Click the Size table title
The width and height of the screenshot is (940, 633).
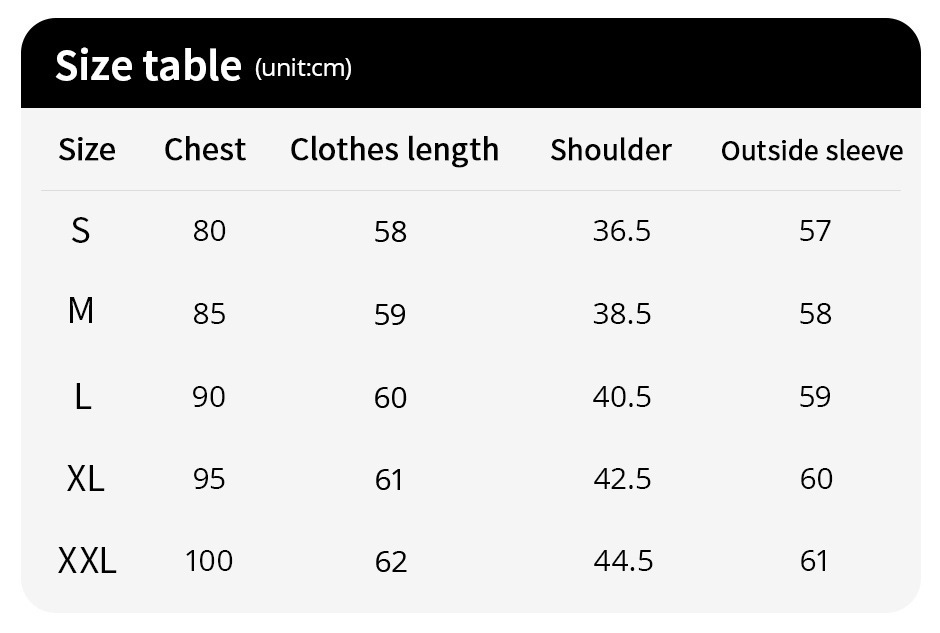[148, 65]
